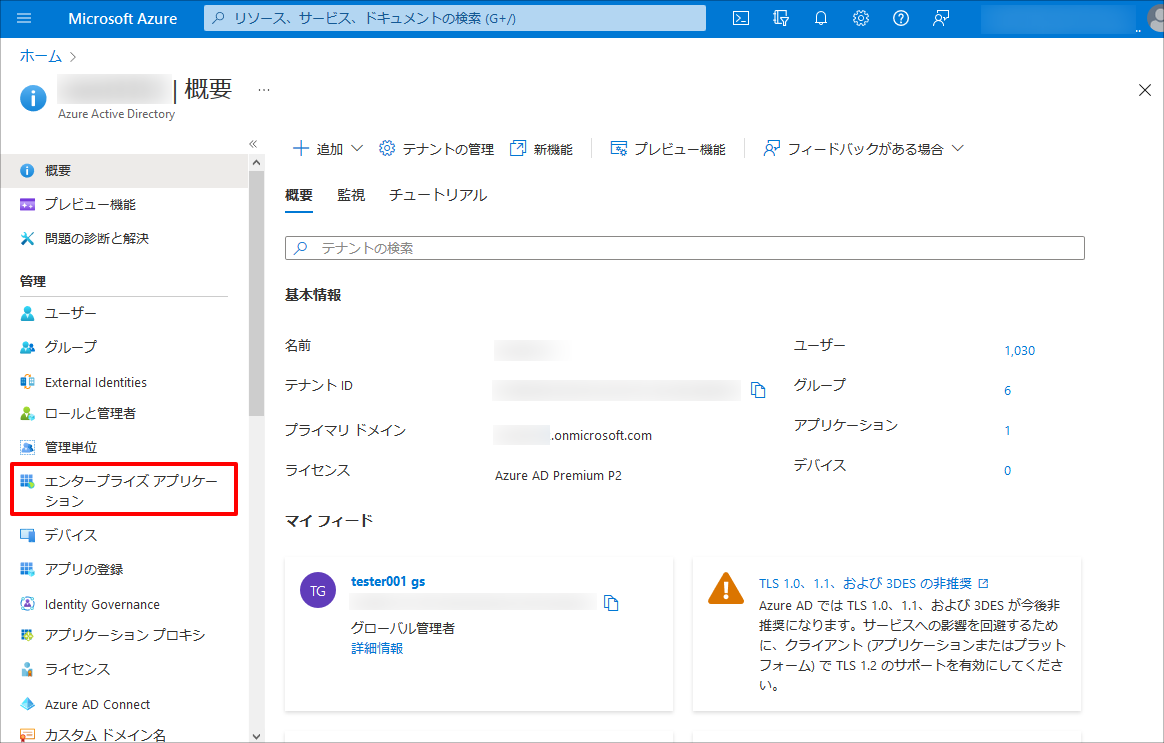Viewport: 1164px width, 743px height.
Task: Click the デバイス icon in sidebar
Action: 27,535
